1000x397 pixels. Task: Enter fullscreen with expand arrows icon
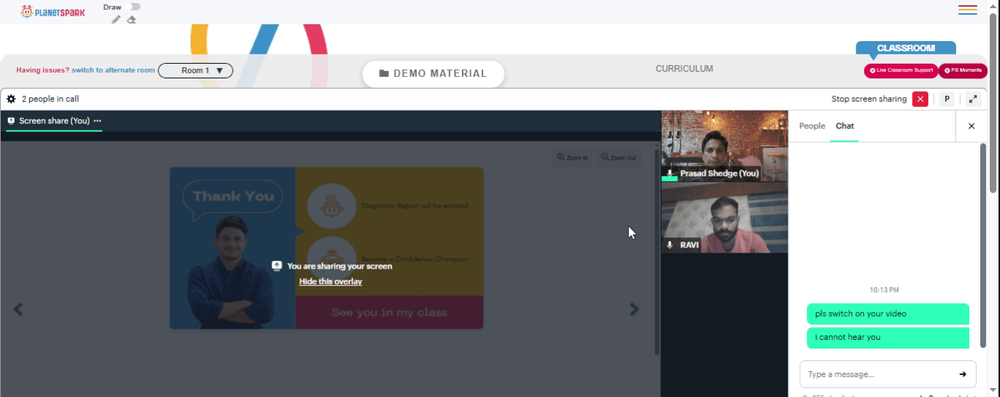(973, 99)
